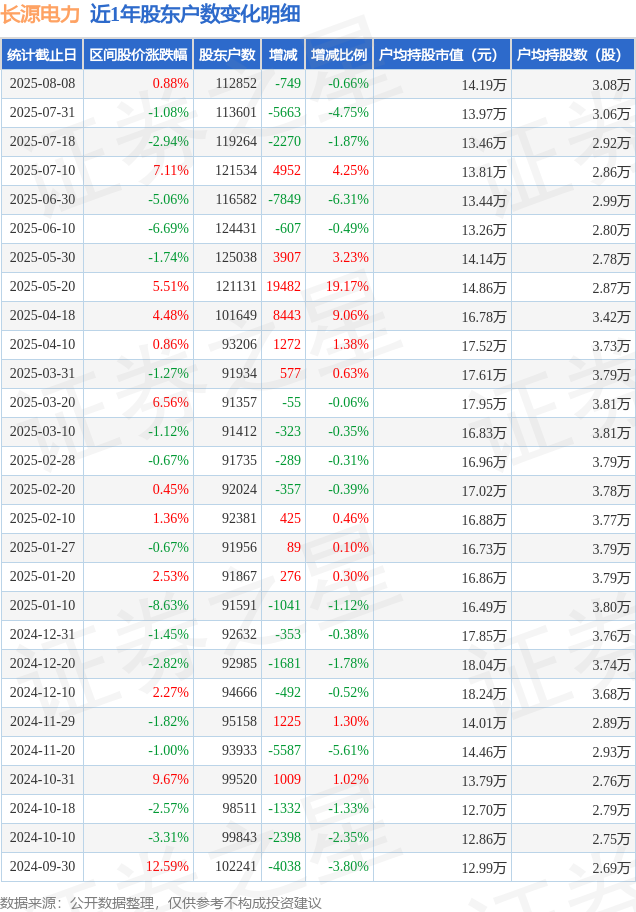Click the 近1年股东户数变化明细 heading
Image resolution: width=636 pixels, height=912 pixels.
point(195,14)
